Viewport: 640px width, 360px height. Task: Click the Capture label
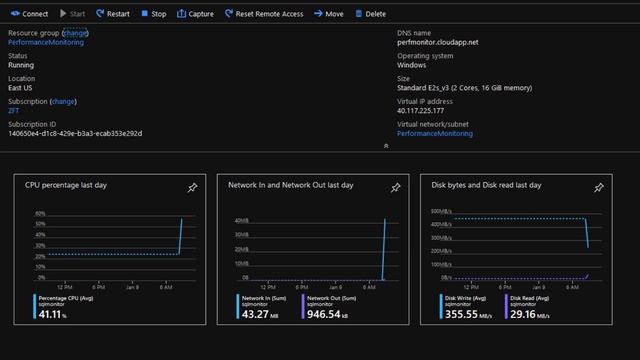pos(201,14)
